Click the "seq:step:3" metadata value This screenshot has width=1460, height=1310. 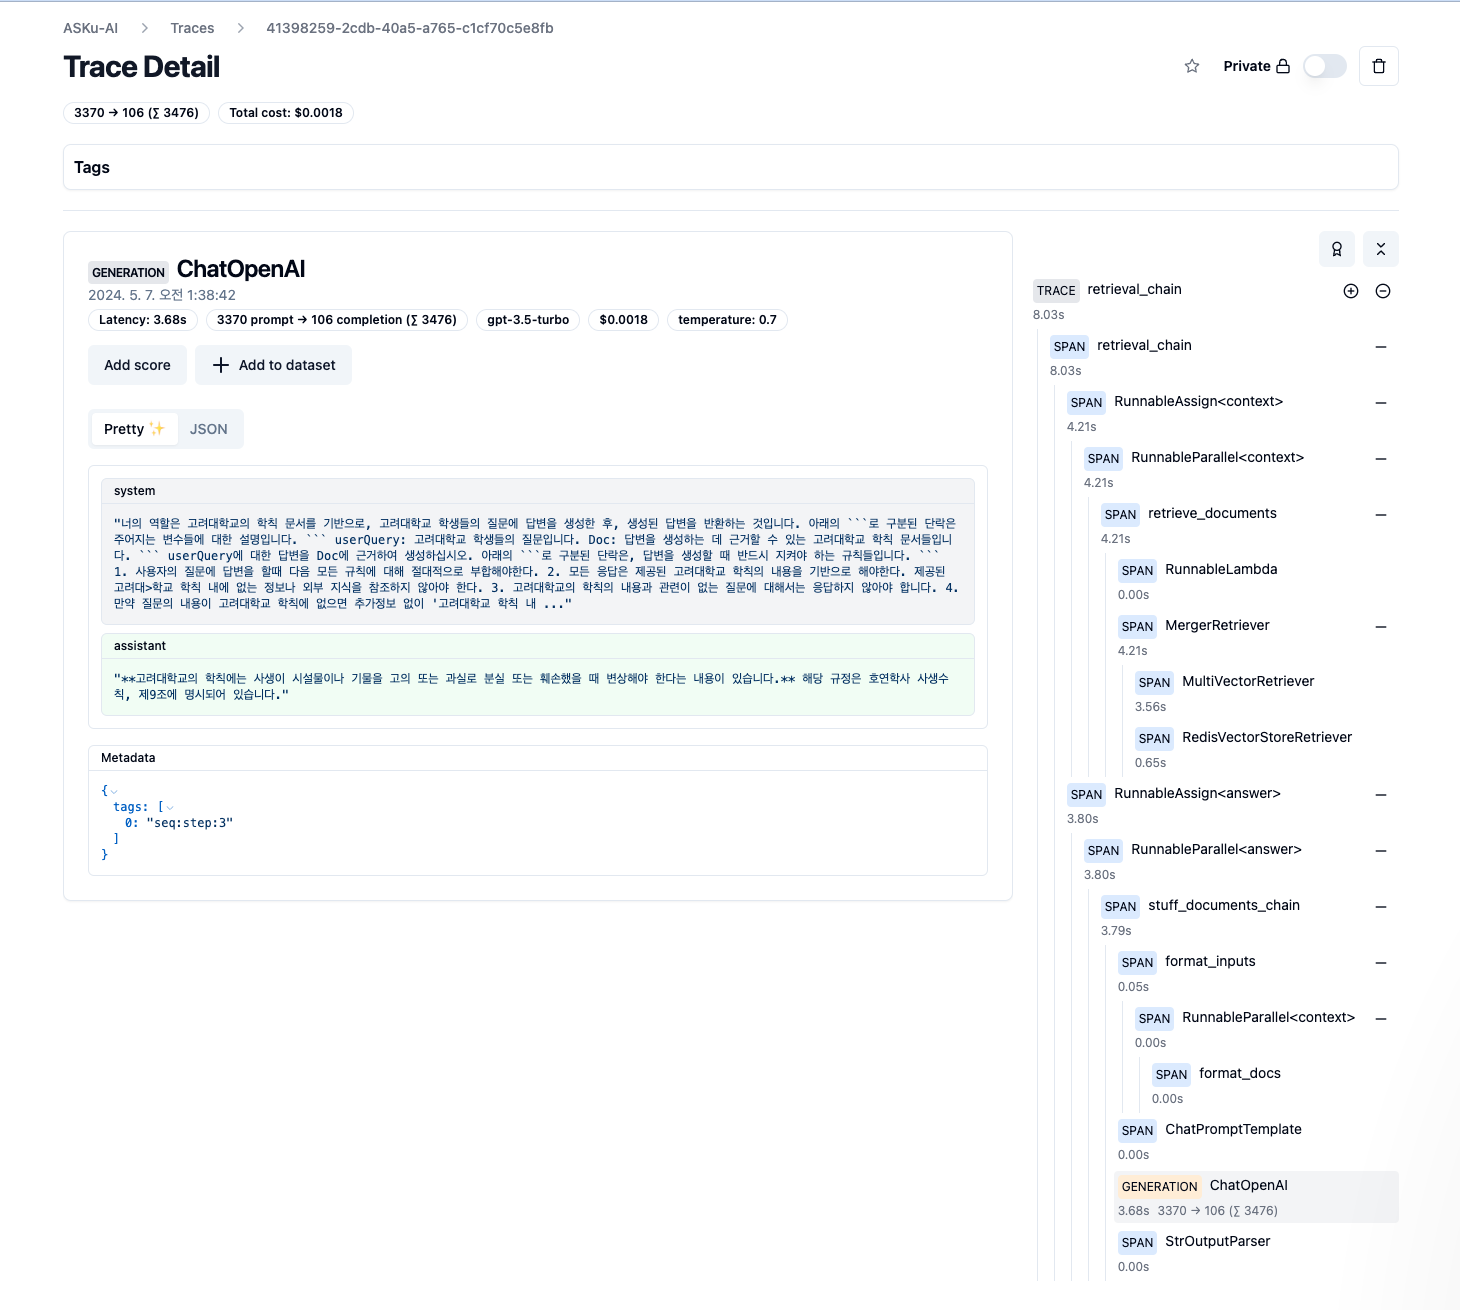[190, 823]
